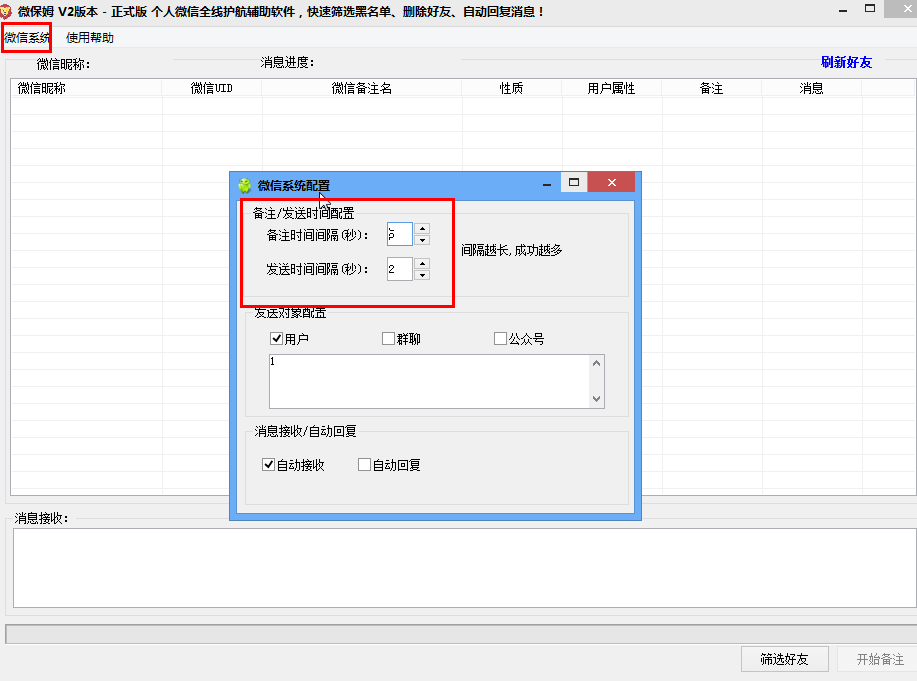Click the text area's scroll down arrow
The width and height of the screenshot is (917, 681).
(x=597, y=399)
